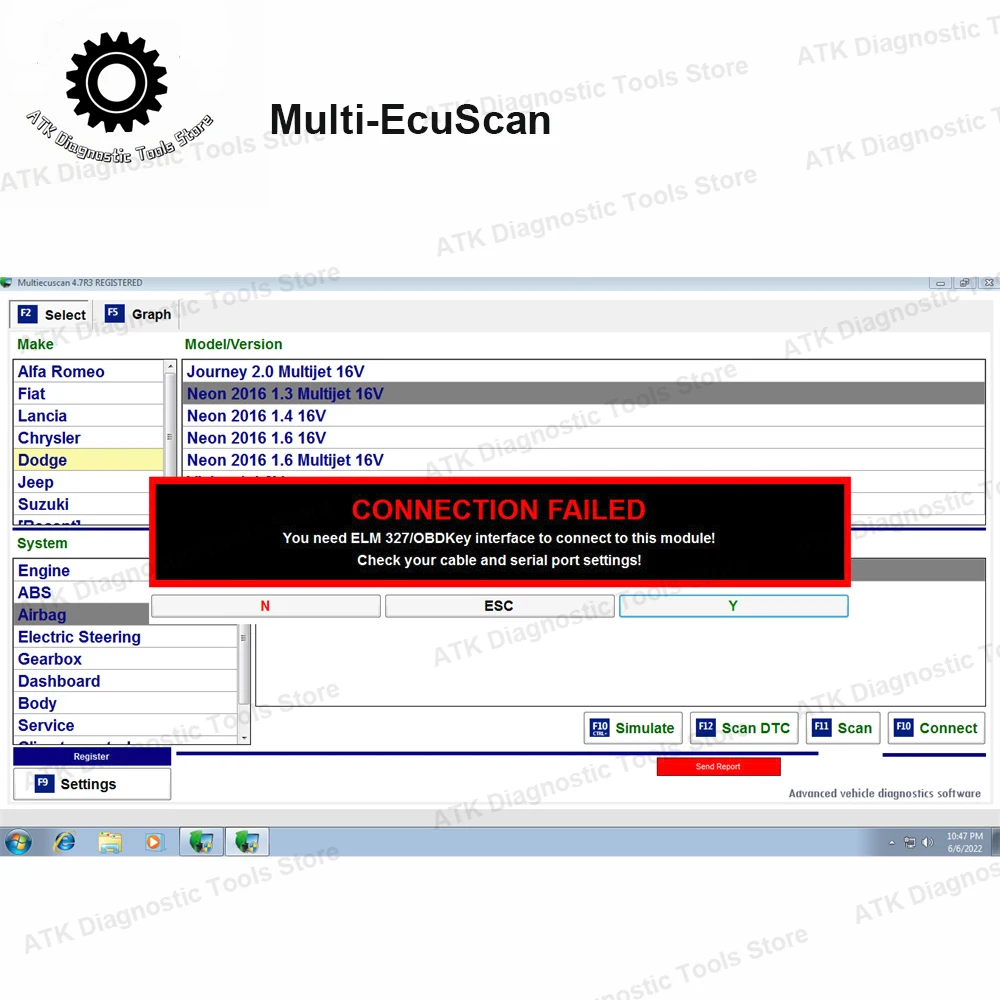Select Neon 2016 1.3 Multijet 16V

point(584,393)
